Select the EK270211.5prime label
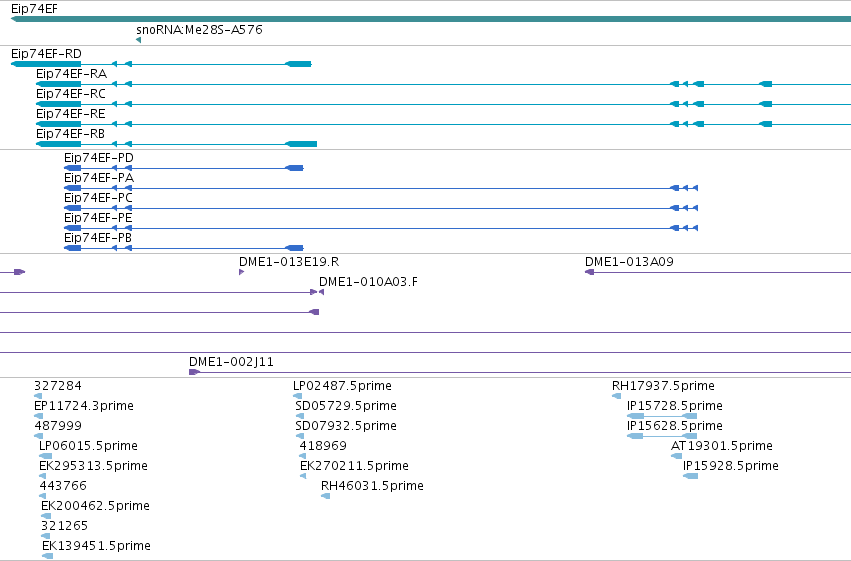This screenshot has width=851, height=561. [354, 466]
